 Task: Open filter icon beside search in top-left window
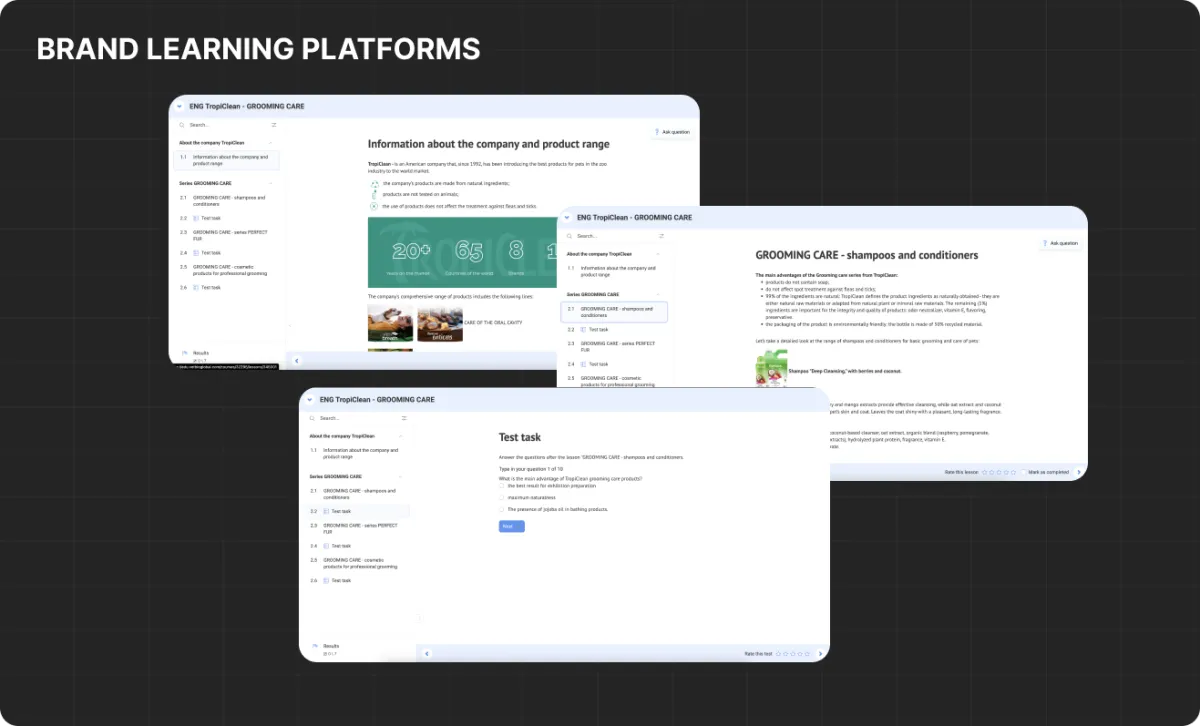[x=274, y=125]
